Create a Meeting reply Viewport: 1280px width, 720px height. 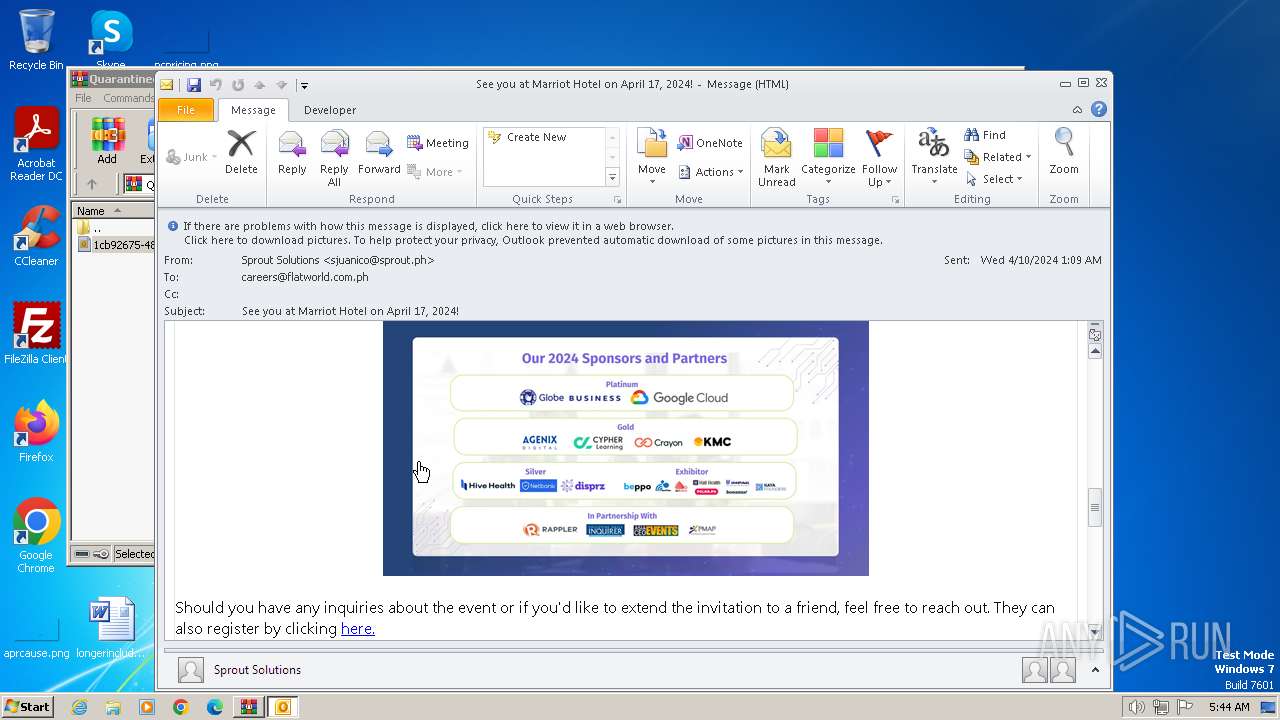tap(438, 143)
